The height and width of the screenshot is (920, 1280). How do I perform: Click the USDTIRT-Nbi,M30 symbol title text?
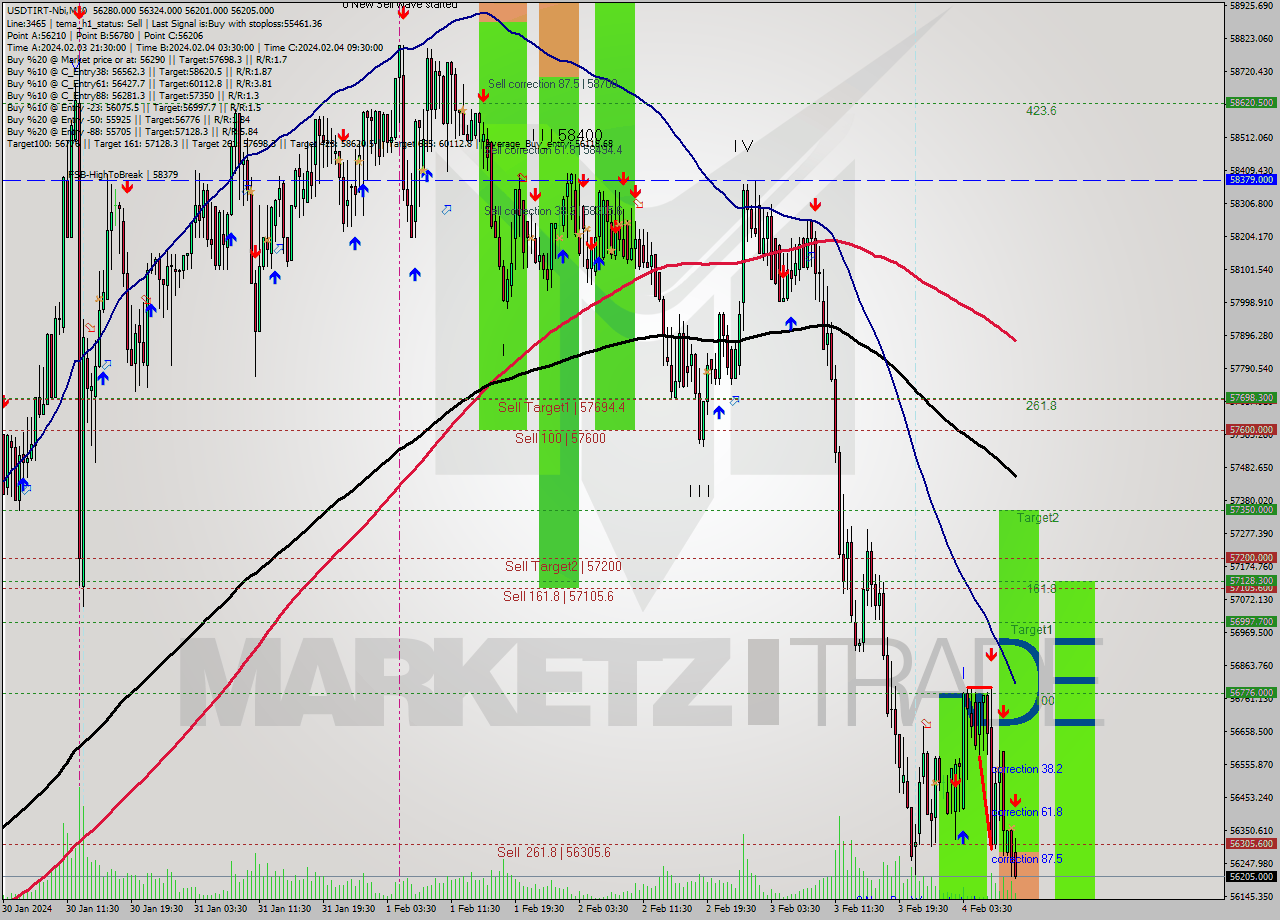pyautogui.click(x=47, y=9)
